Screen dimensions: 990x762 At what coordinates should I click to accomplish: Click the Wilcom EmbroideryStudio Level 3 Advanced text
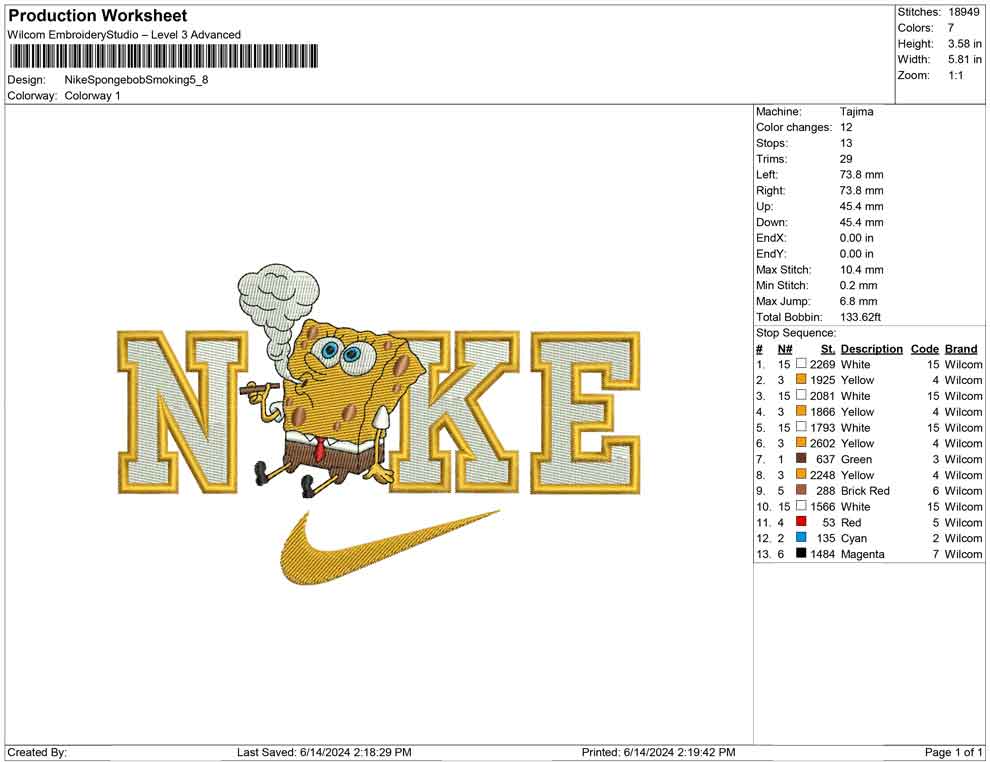click(124, 35)
